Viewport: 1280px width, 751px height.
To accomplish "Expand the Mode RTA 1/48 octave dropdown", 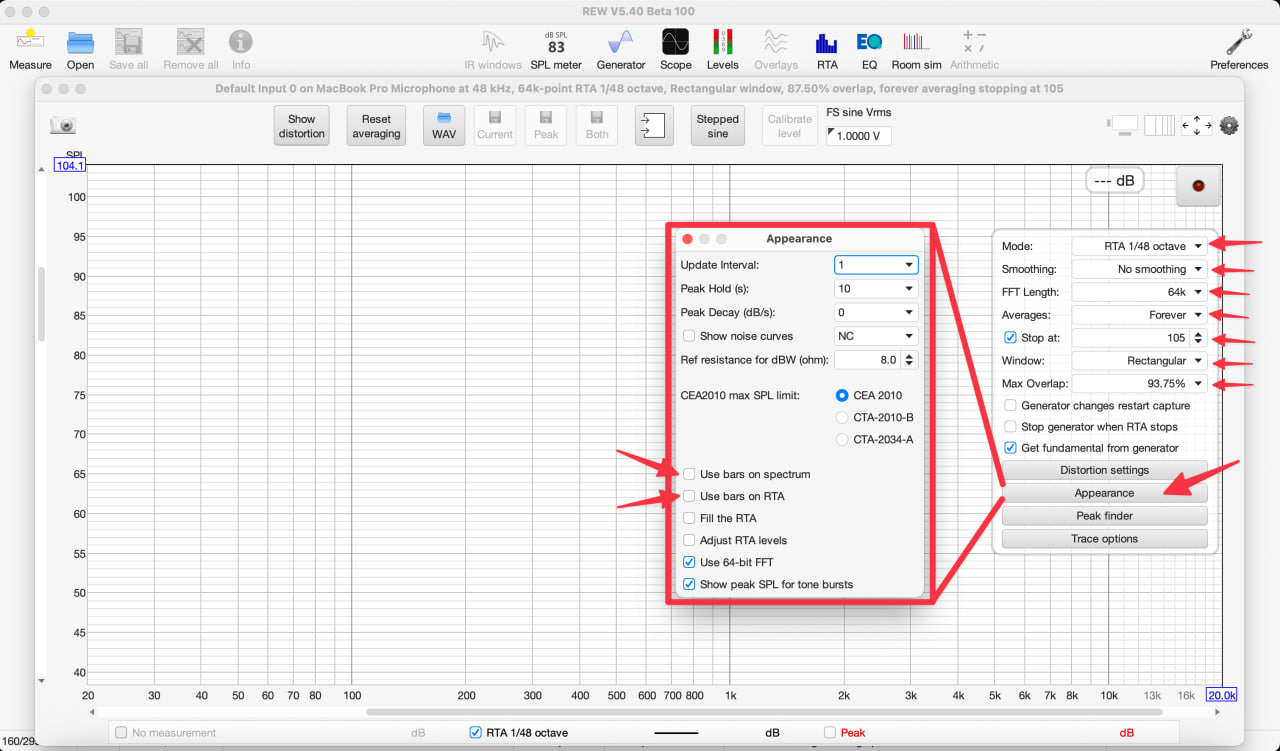I will tap(1139, 246).
